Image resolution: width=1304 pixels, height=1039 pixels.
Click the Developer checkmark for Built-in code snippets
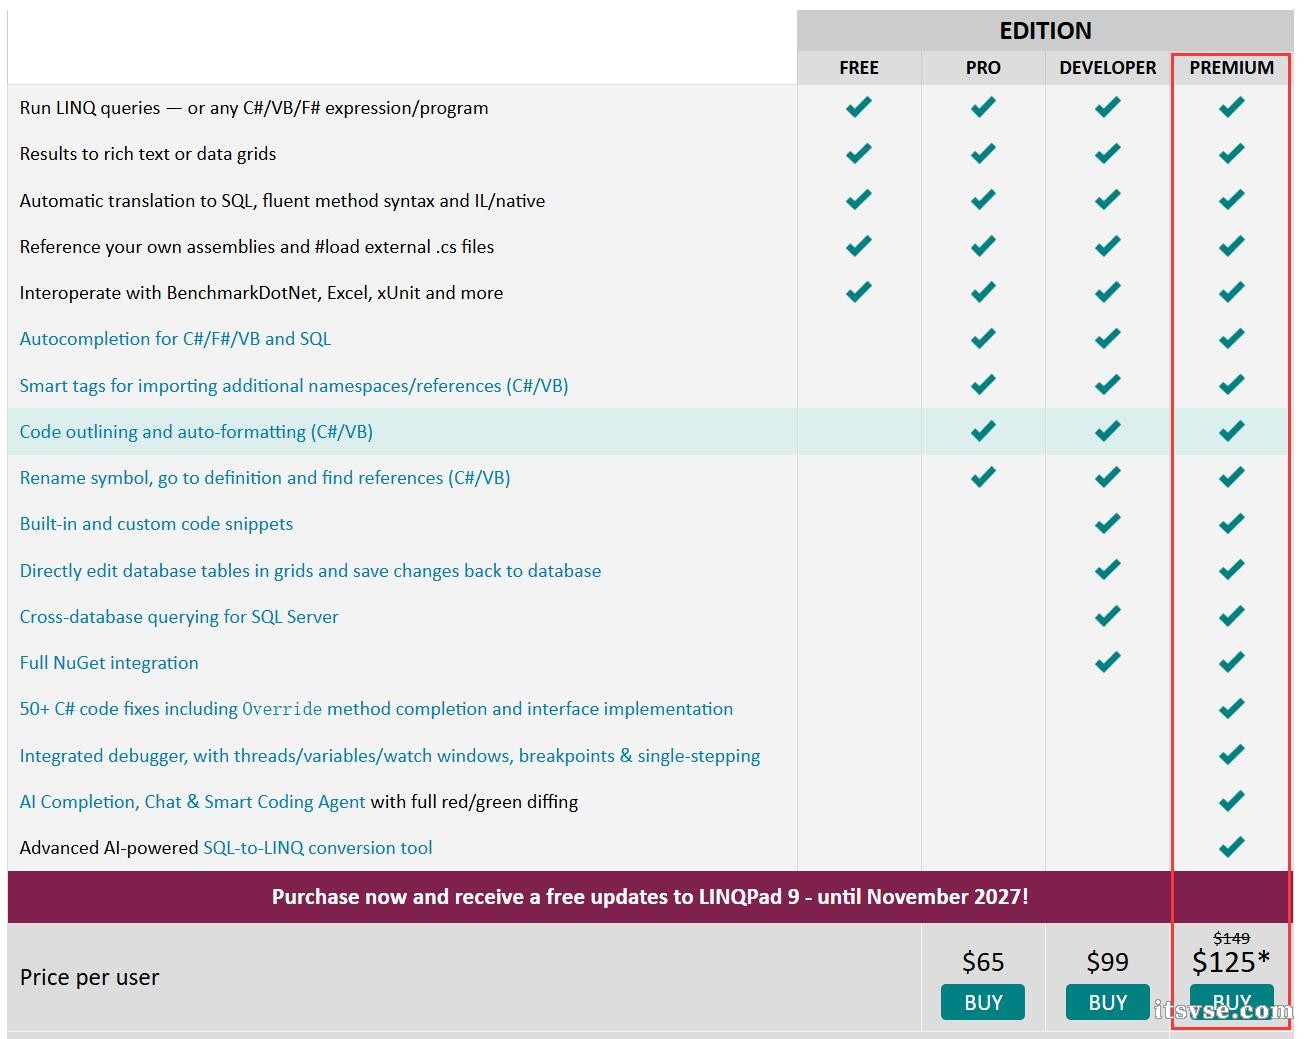click(1107, 523)
